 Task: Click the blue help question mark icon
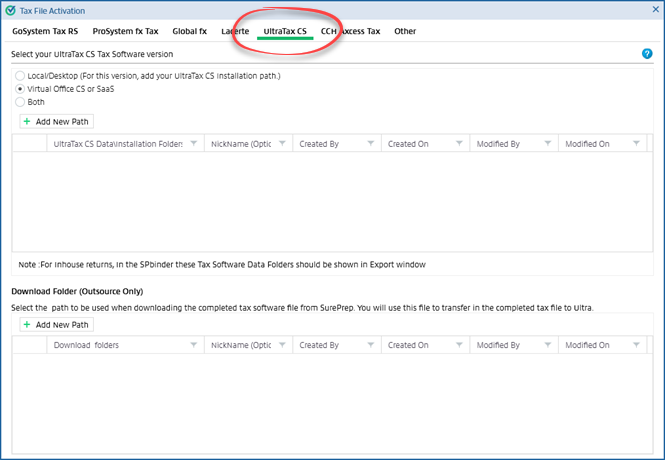[x=648, y=54]
